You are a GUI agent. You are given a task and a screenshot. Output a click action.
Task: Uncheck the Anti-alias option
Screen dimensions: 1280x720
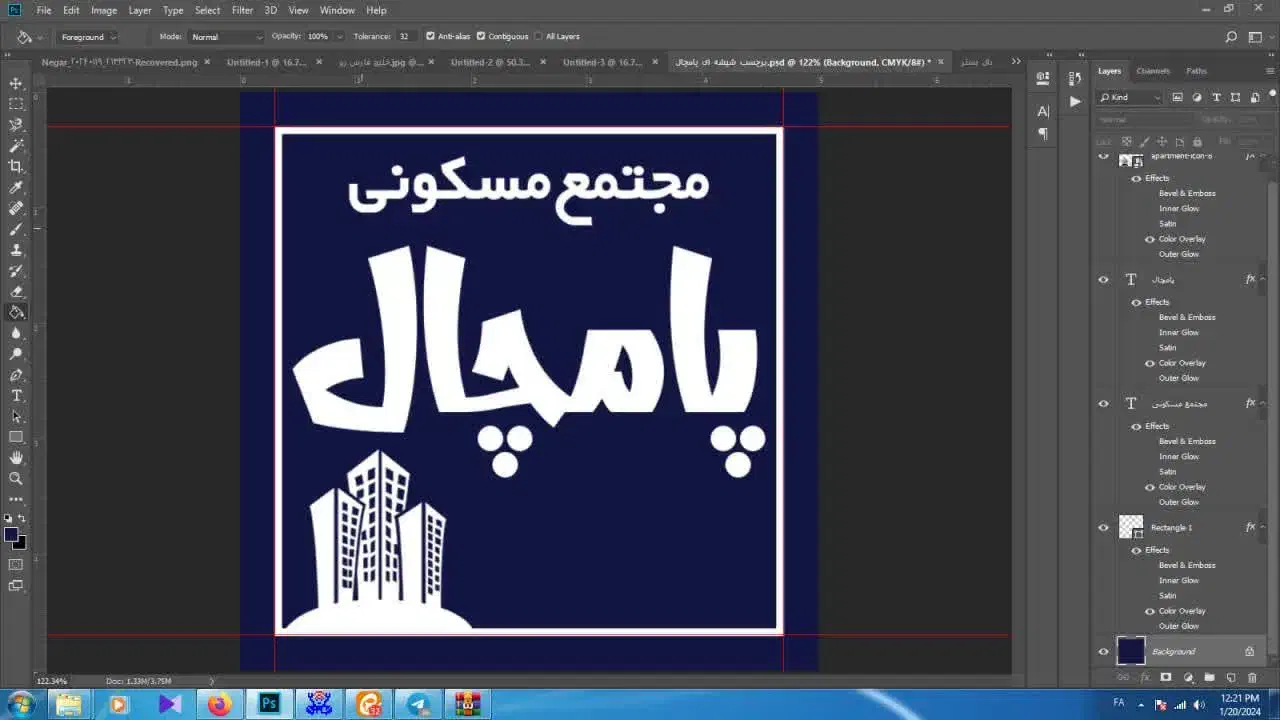pyautogui.click(x=430, y=36)
